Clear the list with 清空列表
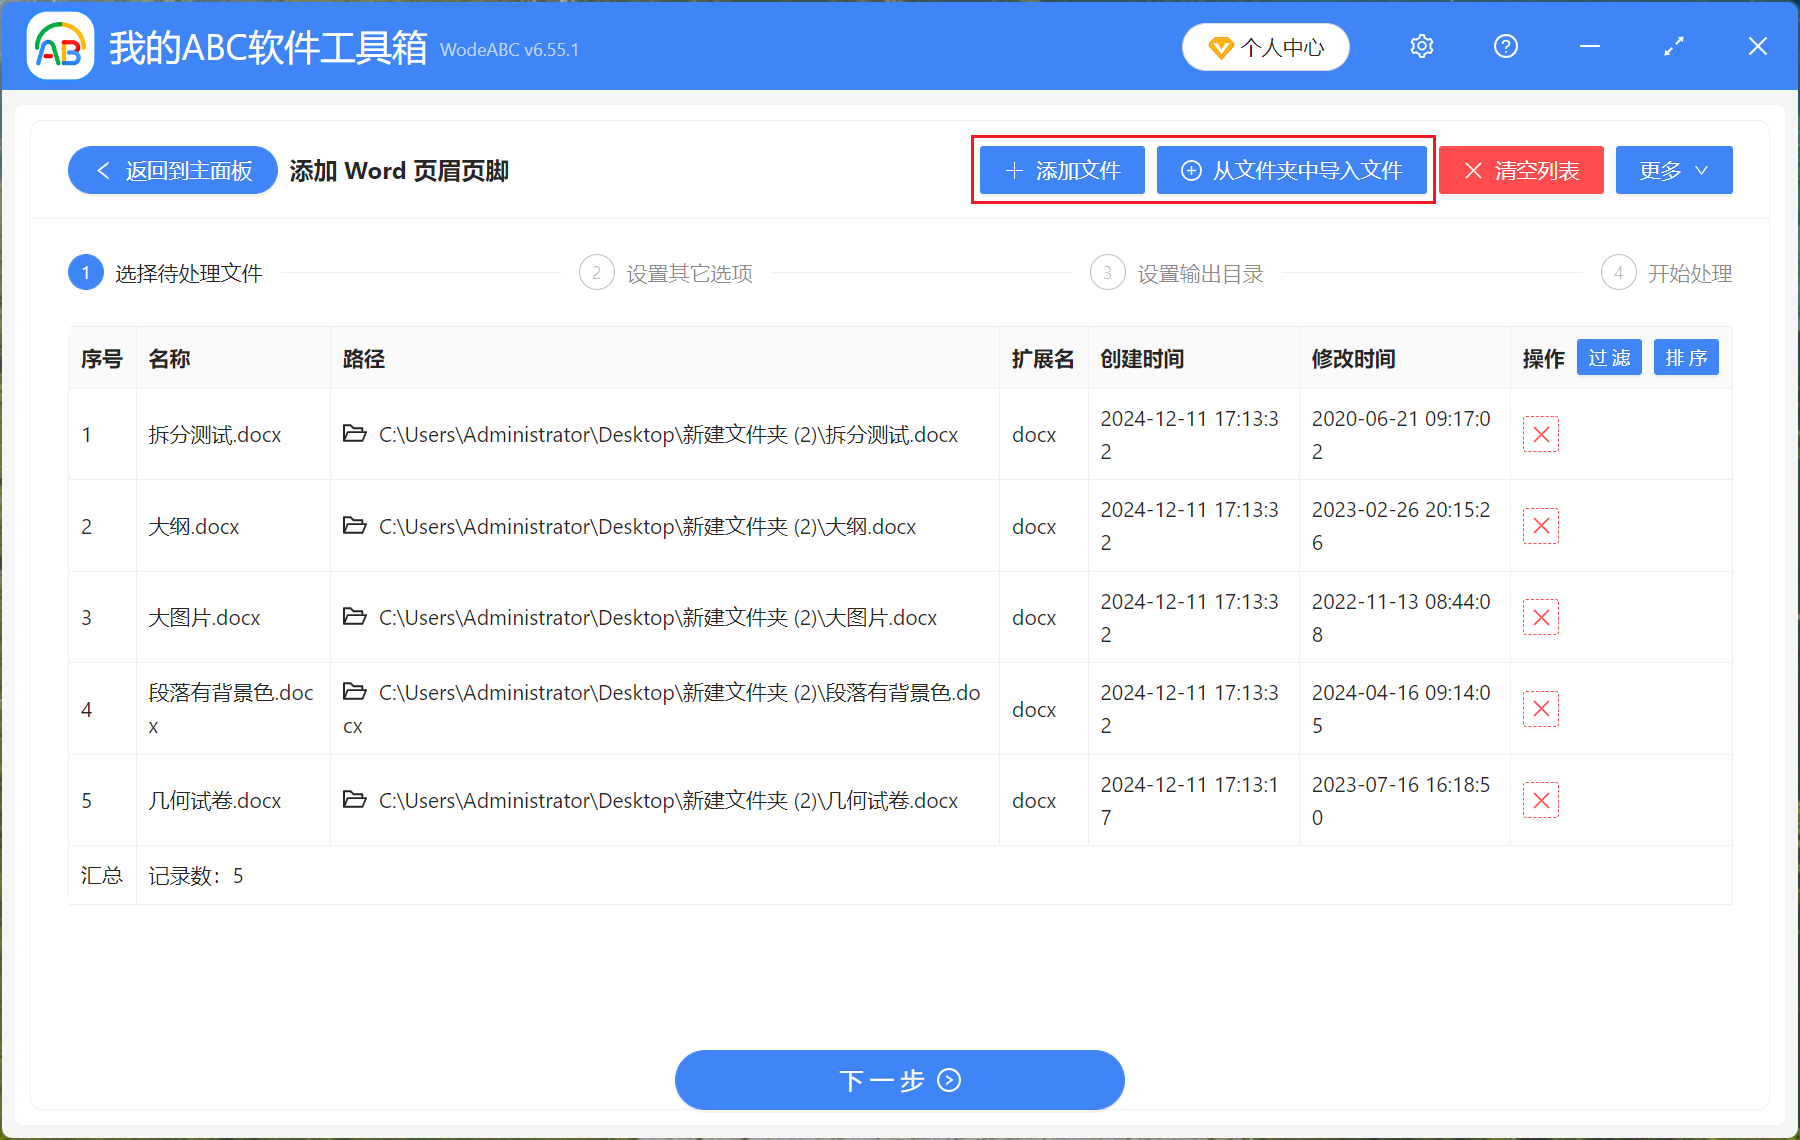Image resolution: width=1800 pixels, height=1140 pixels. [x=1520, y=170]
